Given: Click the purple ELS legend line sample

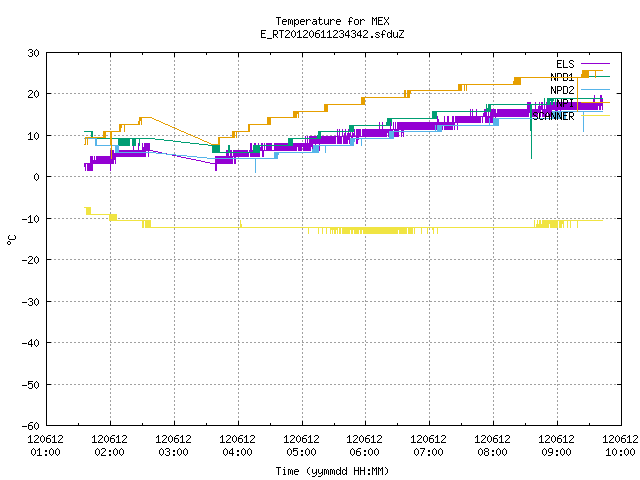Looking at the screenshot, I should [x=595, y=64].
